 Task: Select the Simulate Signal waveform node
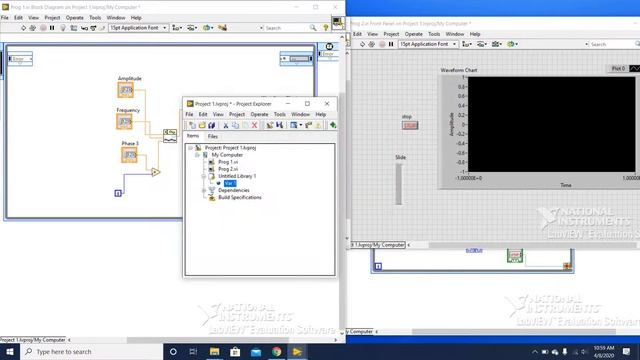point(170,136)
